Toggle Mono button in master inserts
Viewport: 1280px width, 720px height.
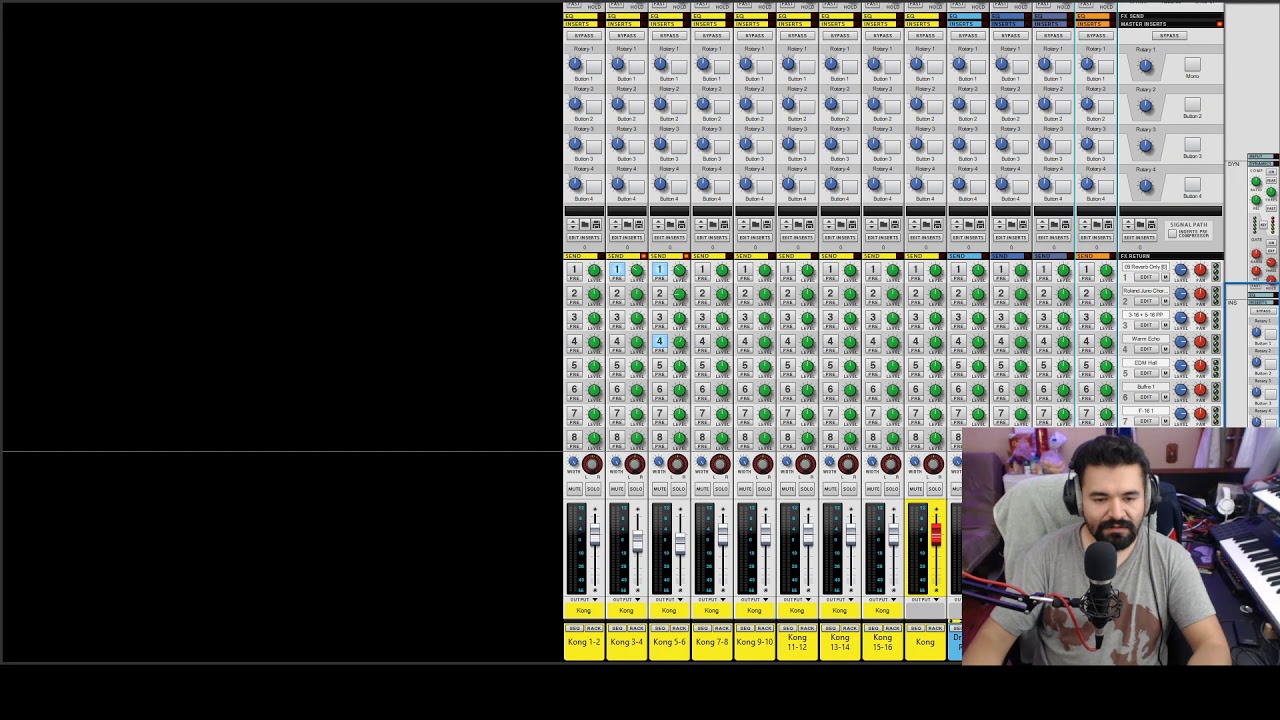click(1192, 65)
